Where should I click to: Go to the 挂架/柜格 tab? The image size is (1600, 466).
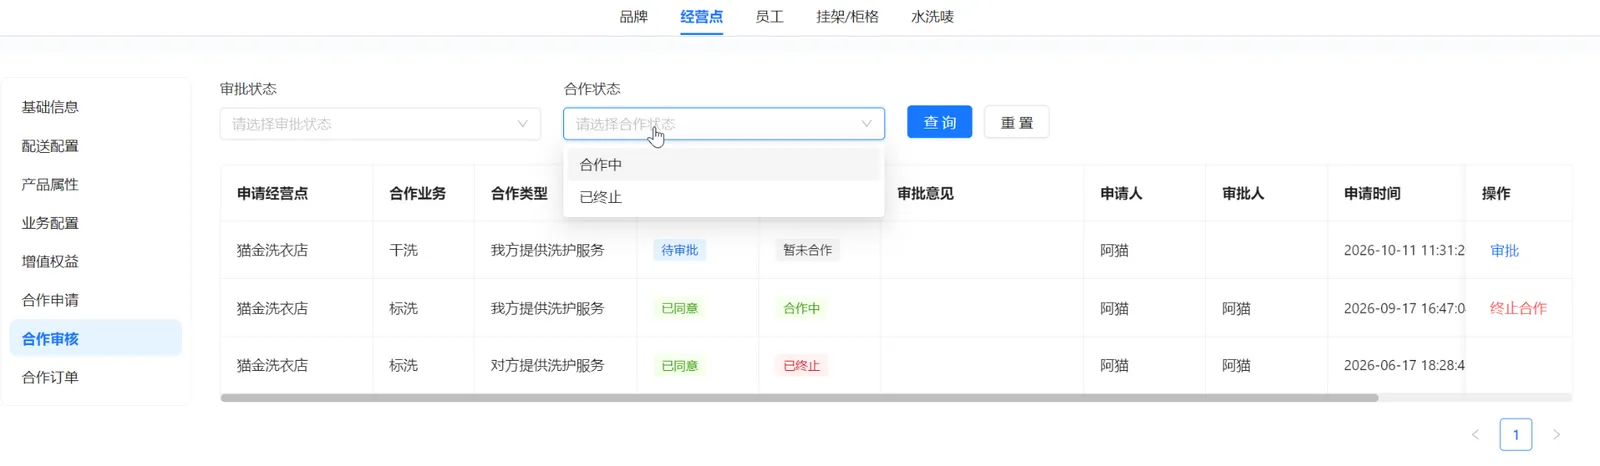pos(847,17)
